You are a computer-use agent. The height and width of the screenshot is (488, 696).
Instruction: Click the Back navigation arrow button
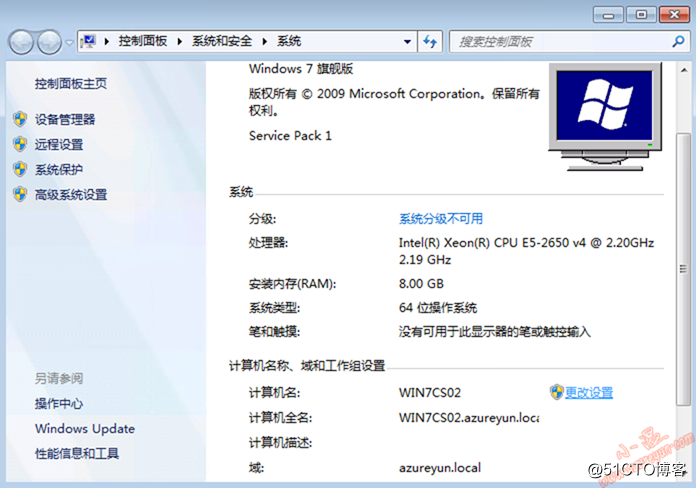click(20, 42)
